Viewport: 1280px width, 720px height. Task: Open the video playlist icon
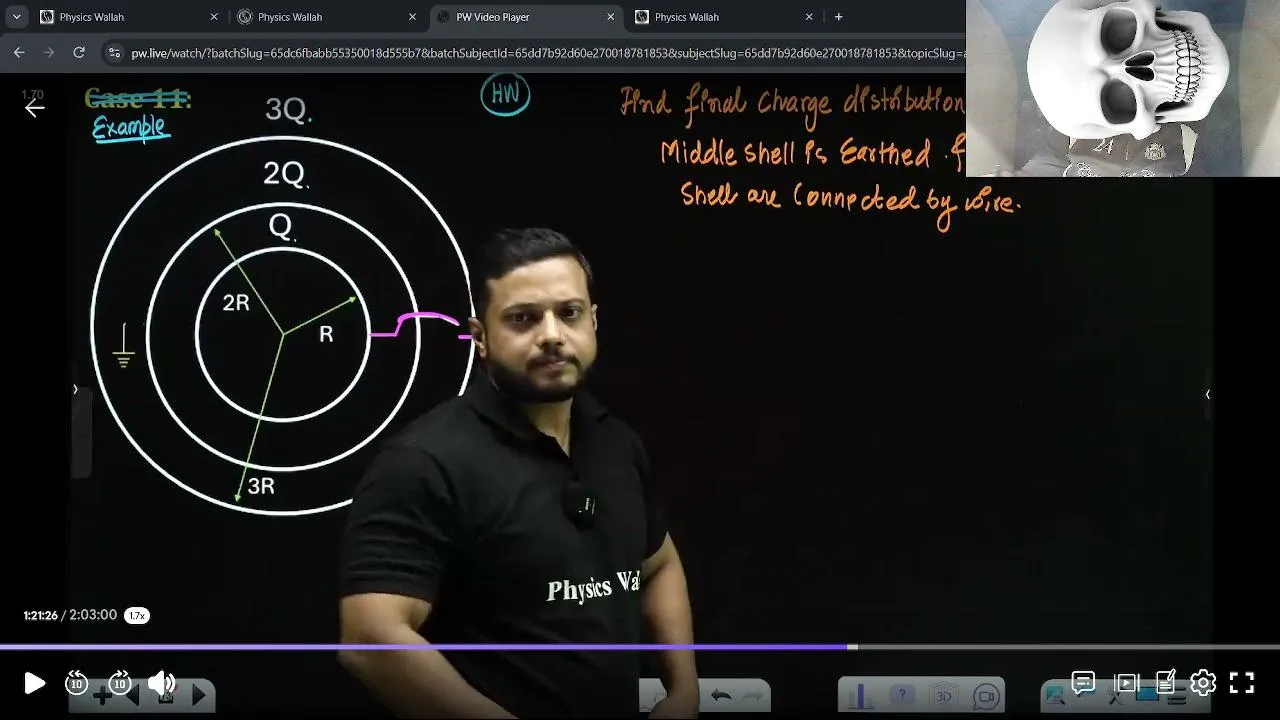1126,683
